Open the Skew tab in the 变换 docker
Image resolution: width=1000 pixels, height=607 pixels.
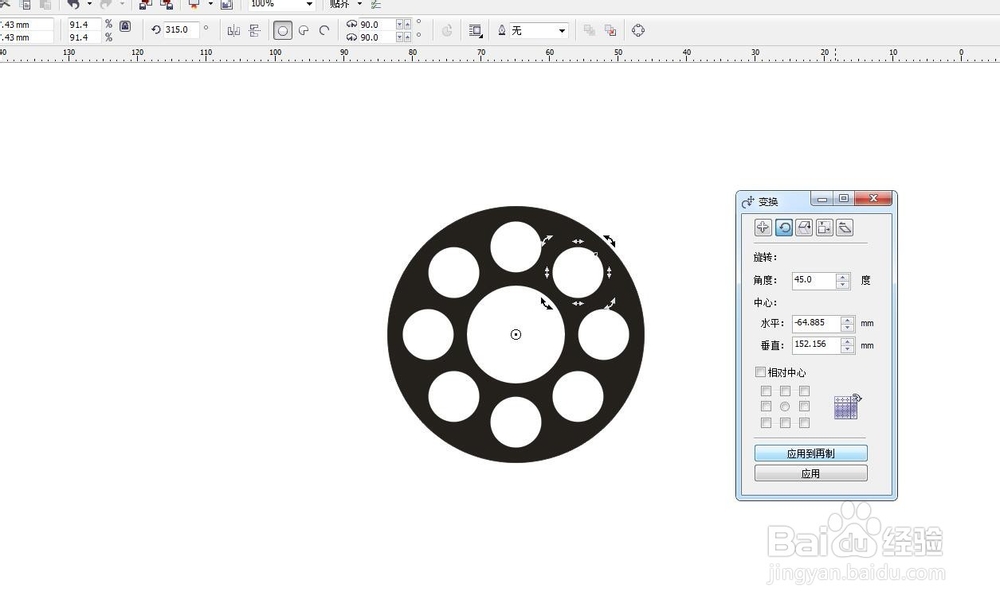(845, 228)
